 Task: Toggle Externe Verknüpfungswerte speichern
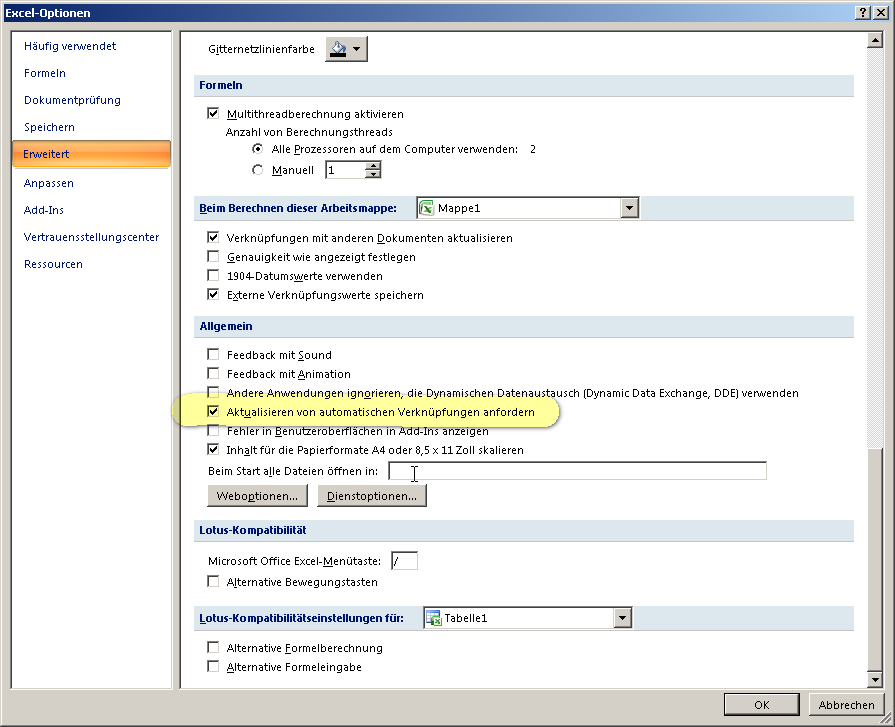213,294
